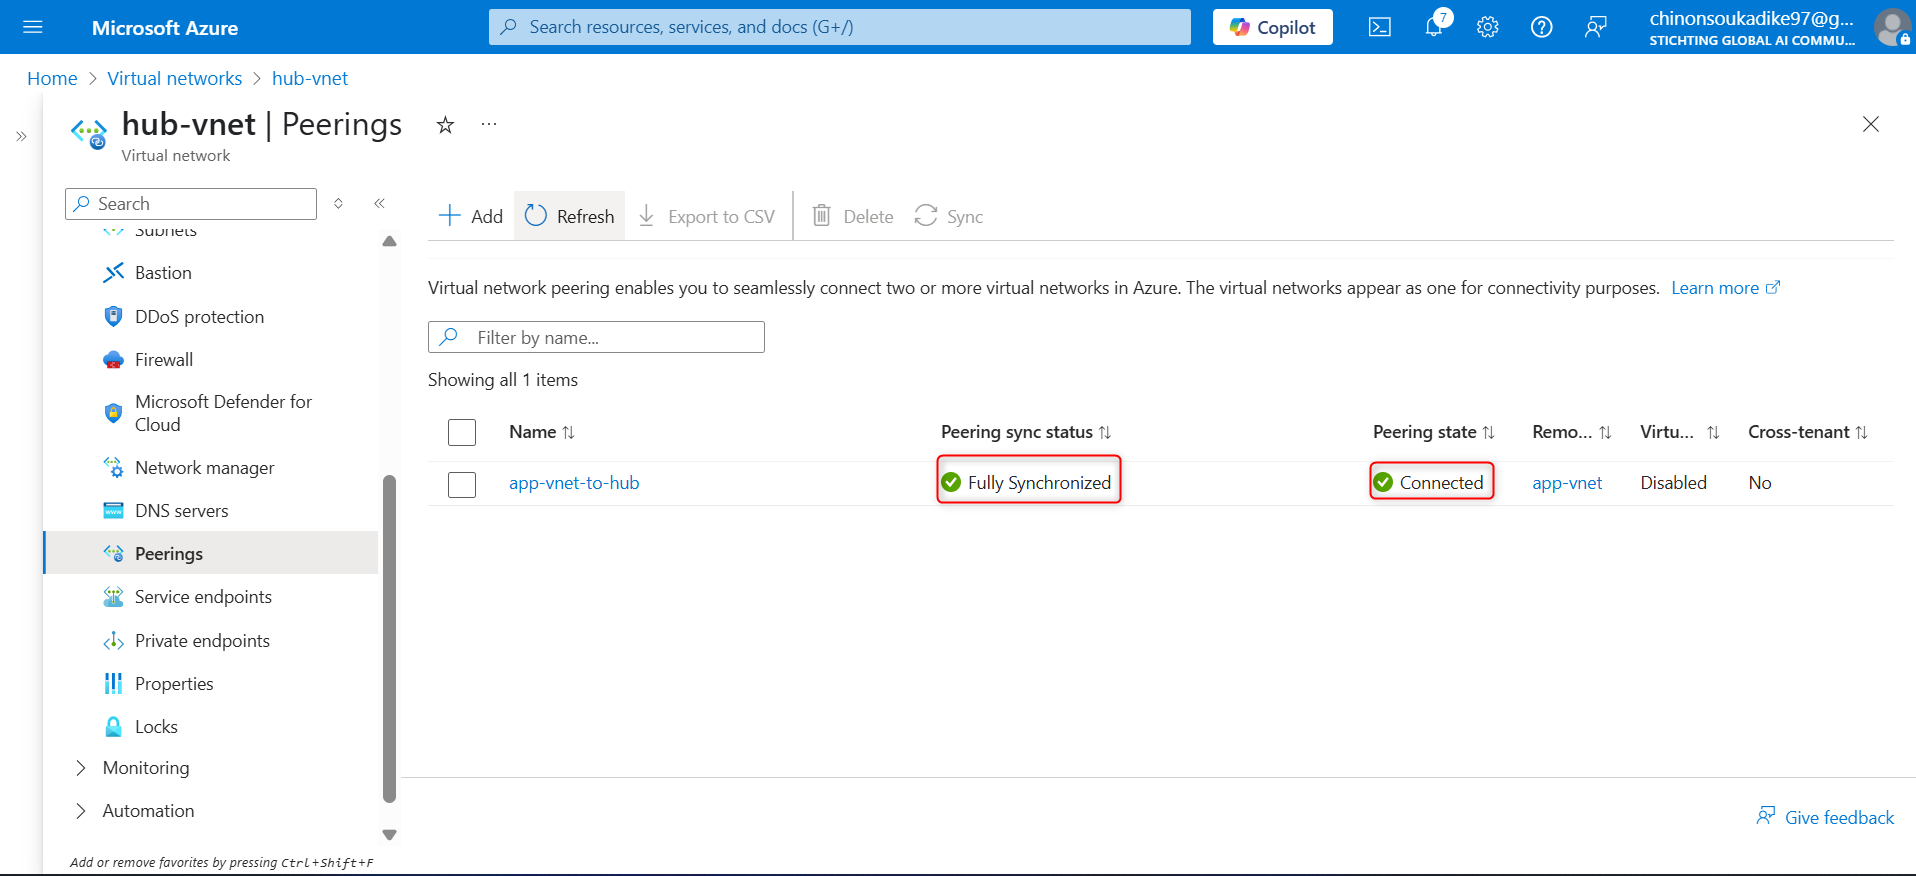Click the Disabled cell in the row
This screenshot has width=1916, height=876.
pyautogui.click(x=1673, y=483)
